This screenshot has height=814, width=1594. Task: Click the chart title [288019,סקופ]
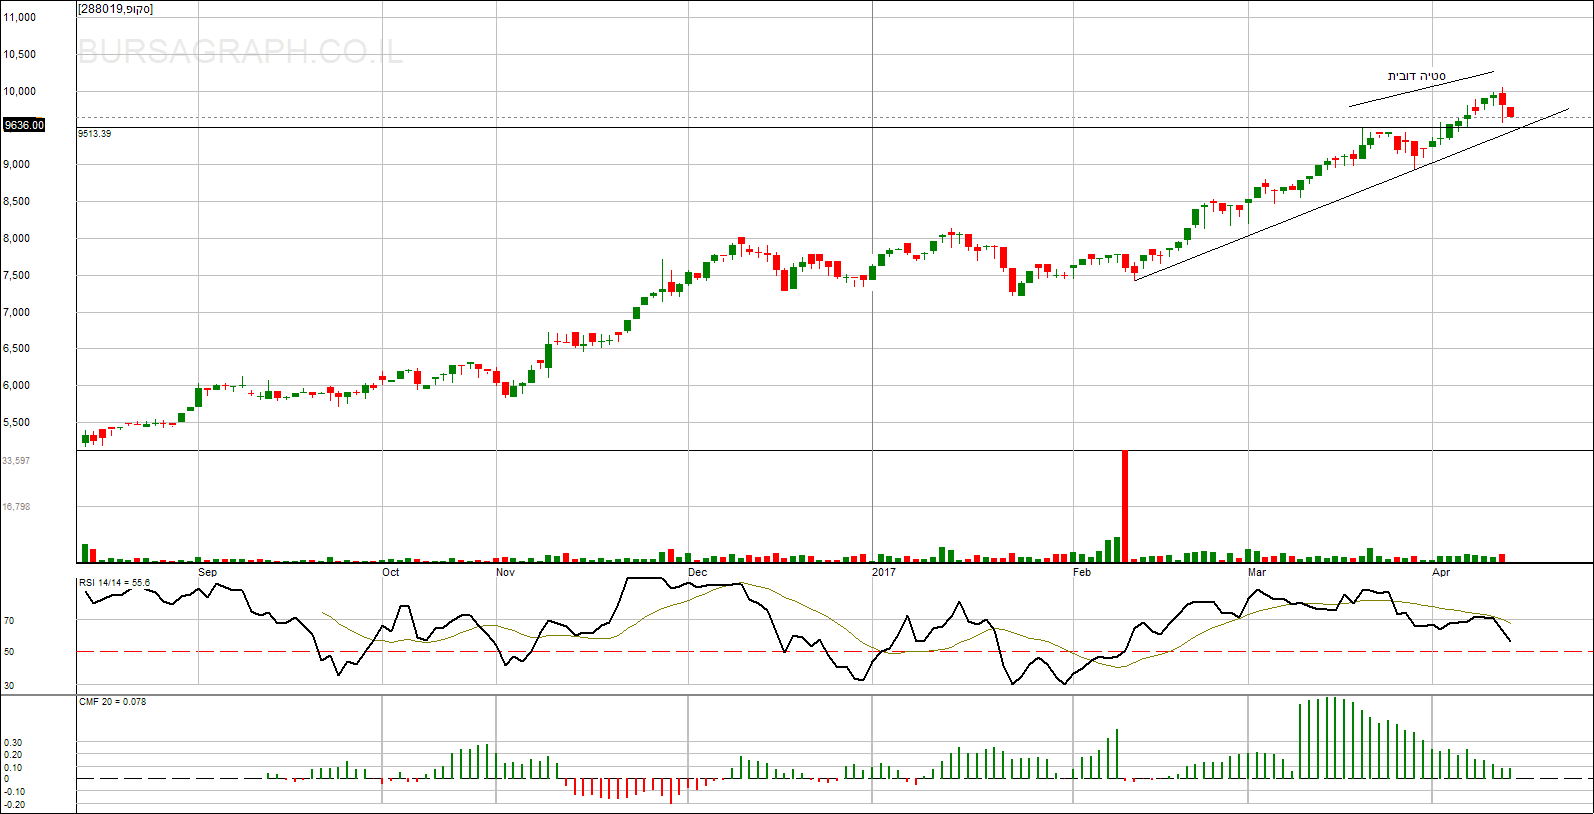coord(116,9)
